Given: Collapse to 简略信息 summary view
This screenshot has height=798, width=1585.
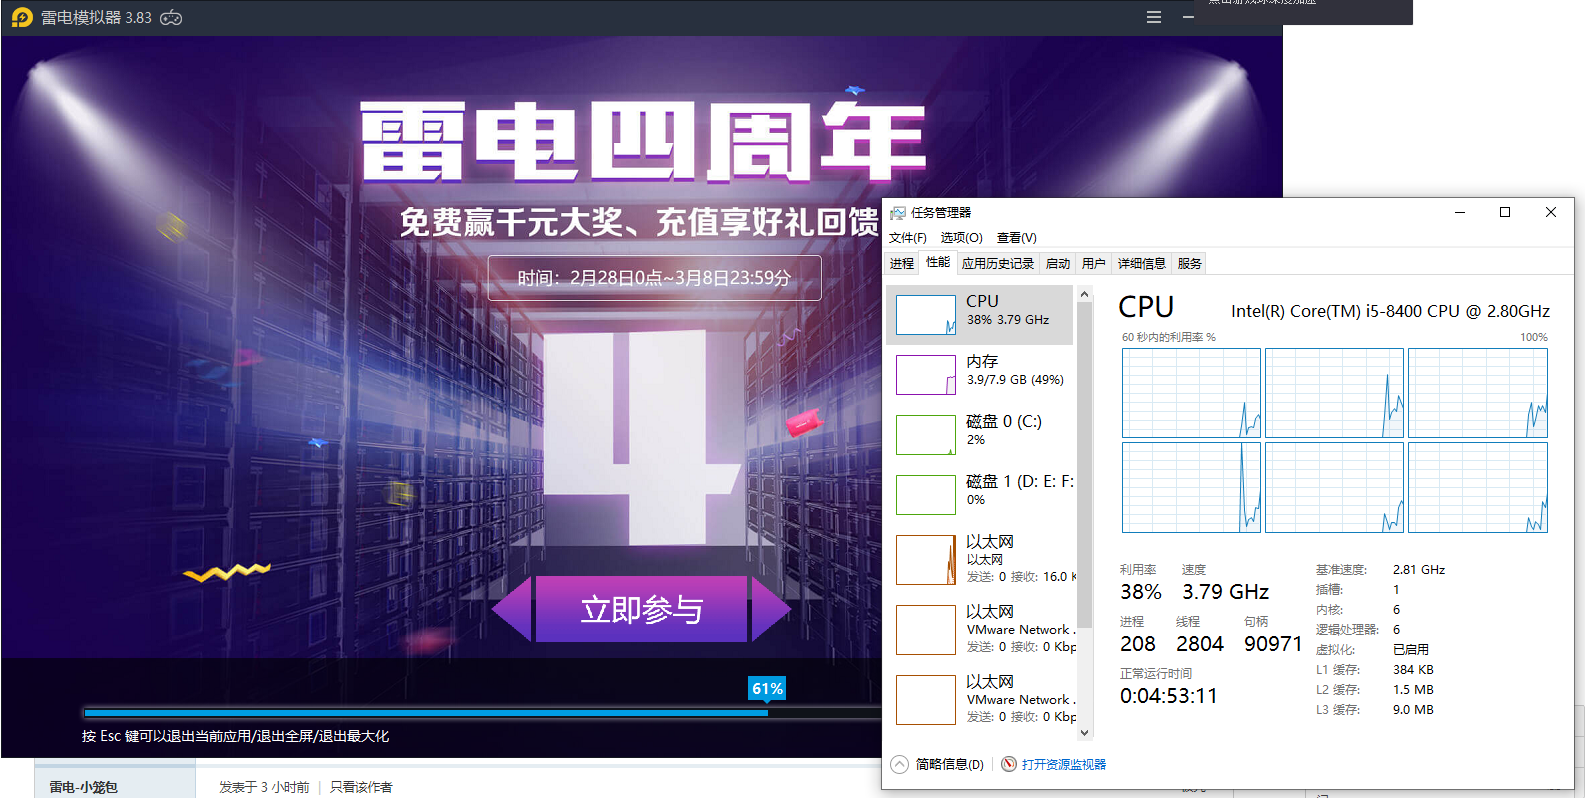Looking at the screenshot, I should [938, 765].
